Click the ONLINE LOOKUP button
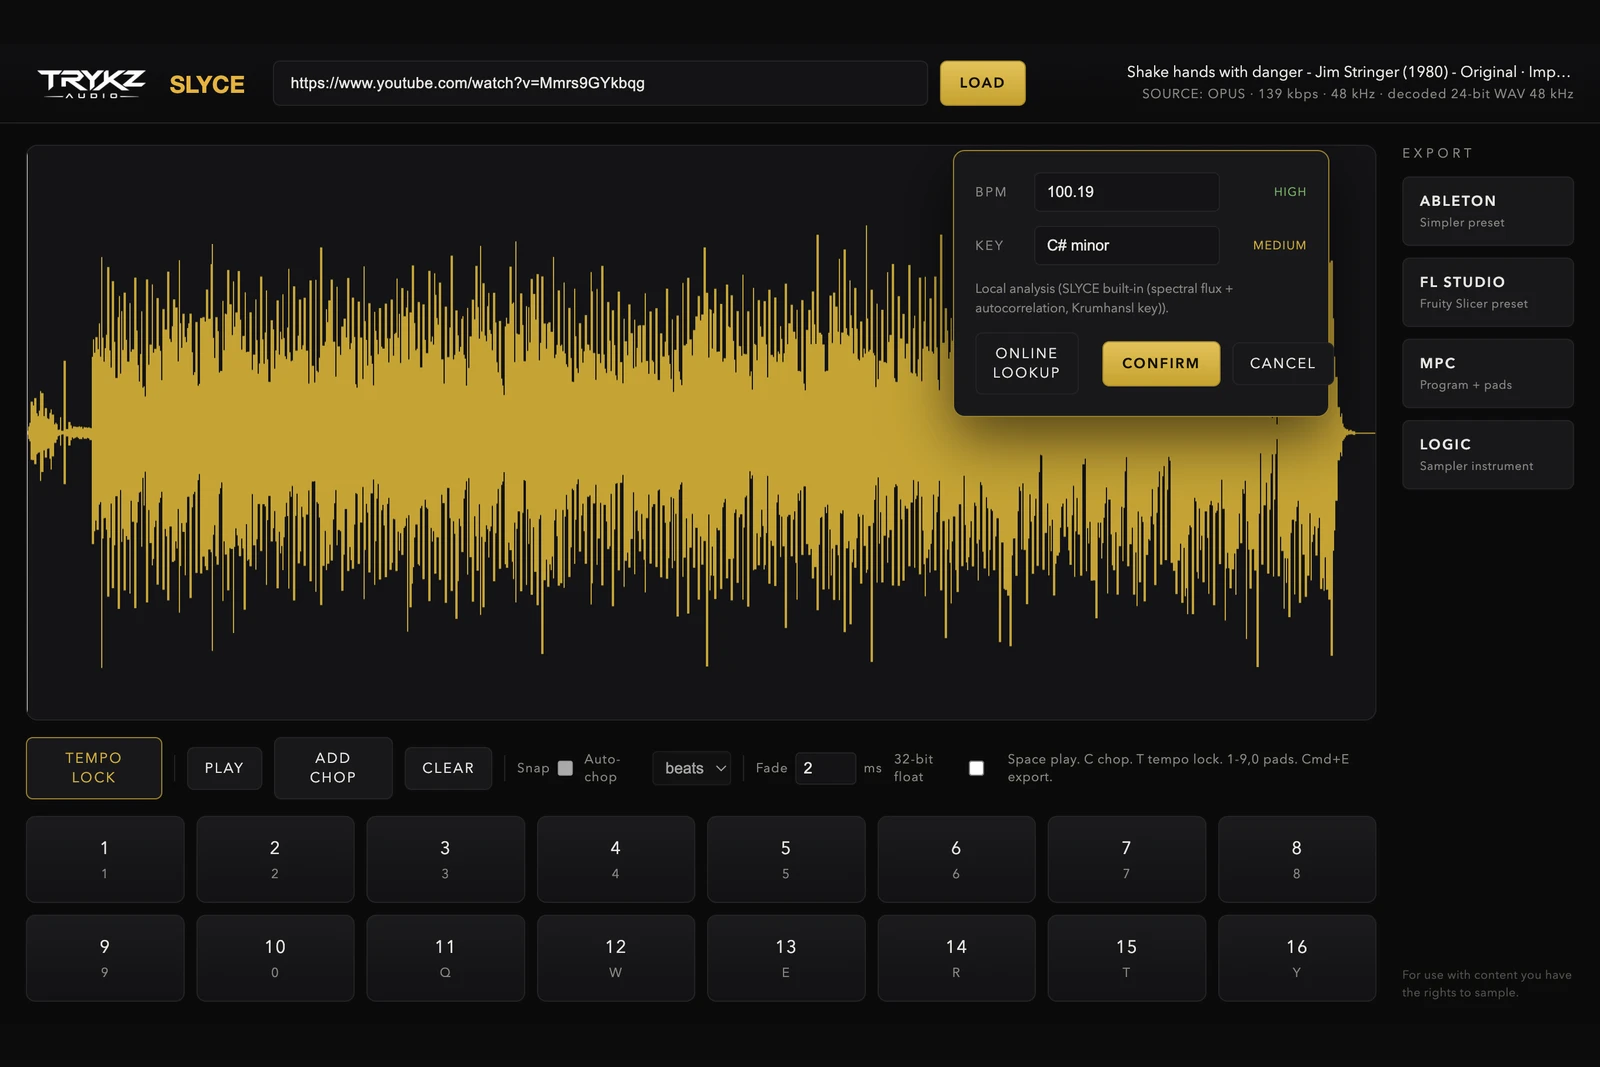Screen dimensions: 1600x1067 [1026, 363]
